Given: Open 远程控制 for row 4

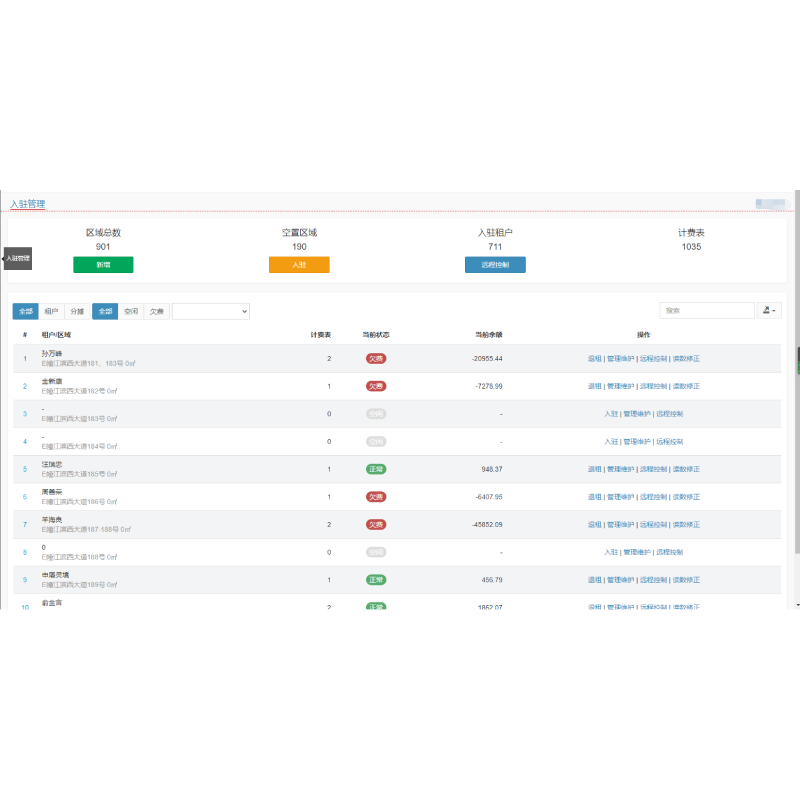Looking at the screenshot, I should click(669, 441).
